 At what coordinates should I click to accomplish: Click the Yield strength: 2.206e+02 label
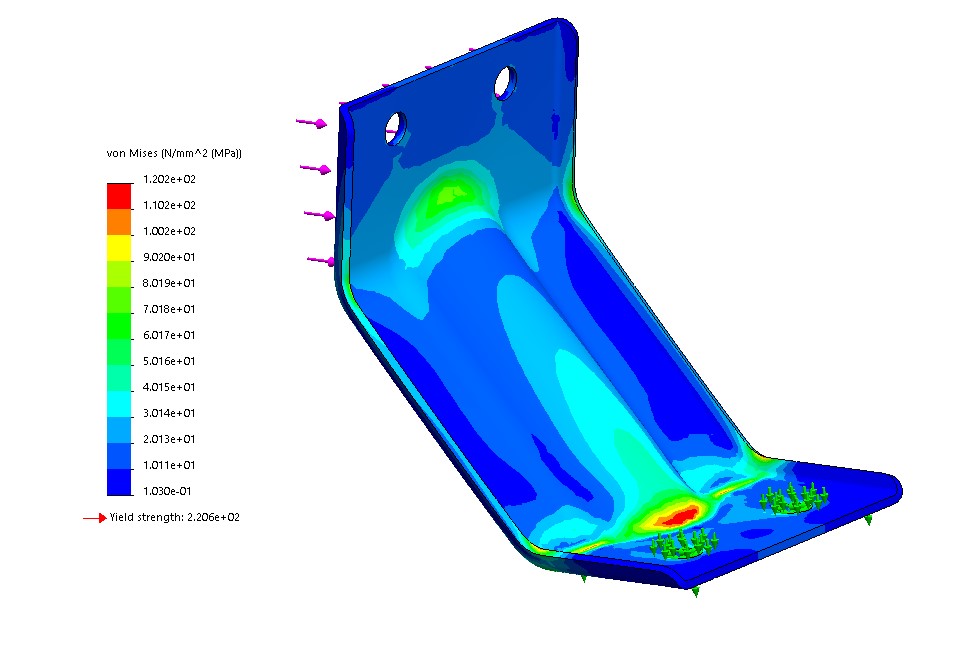pyautogui.click(x=175, y=517)
